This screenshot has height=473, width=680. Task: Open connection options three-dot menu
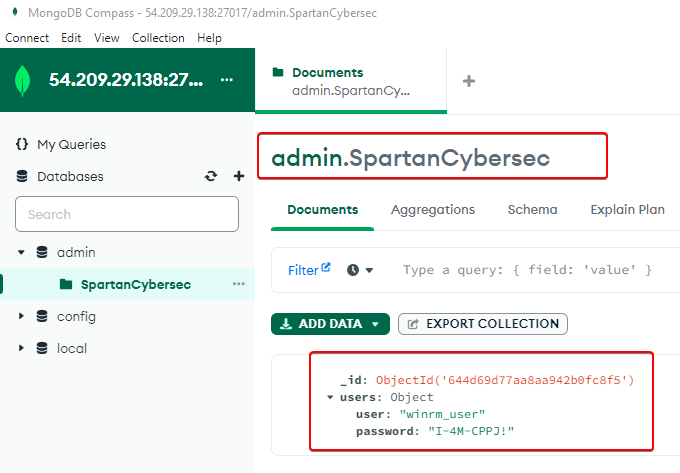click(226, 80)
